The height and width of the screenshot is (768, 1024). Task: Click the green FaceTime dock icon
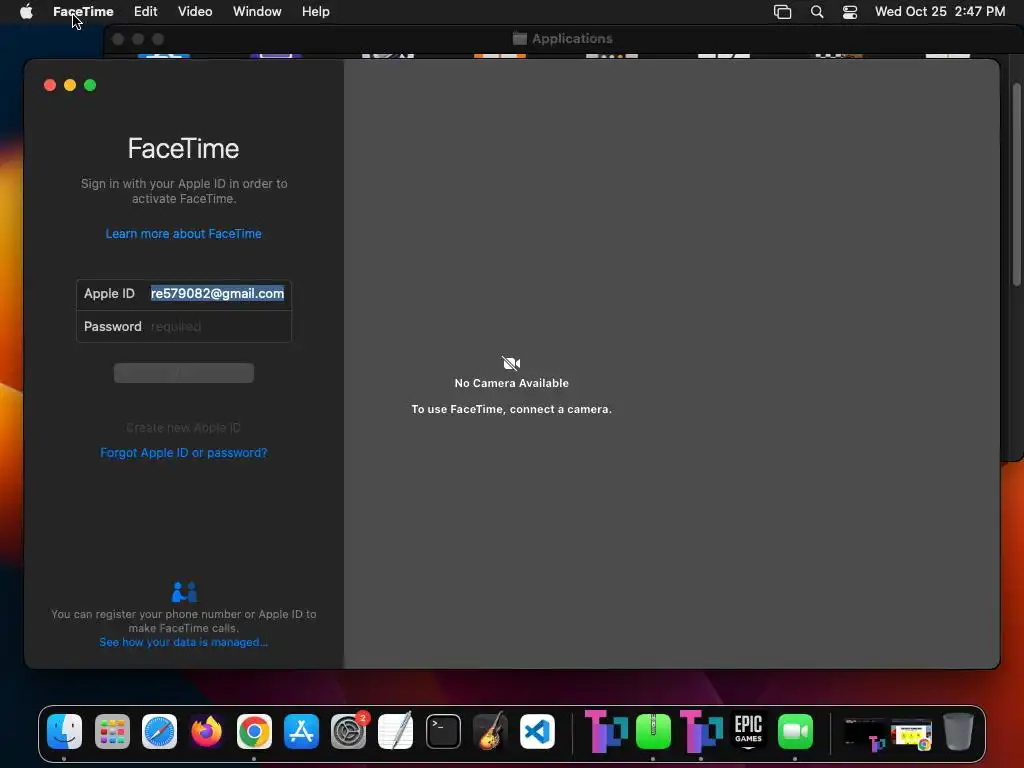click(x=795, y=731)
